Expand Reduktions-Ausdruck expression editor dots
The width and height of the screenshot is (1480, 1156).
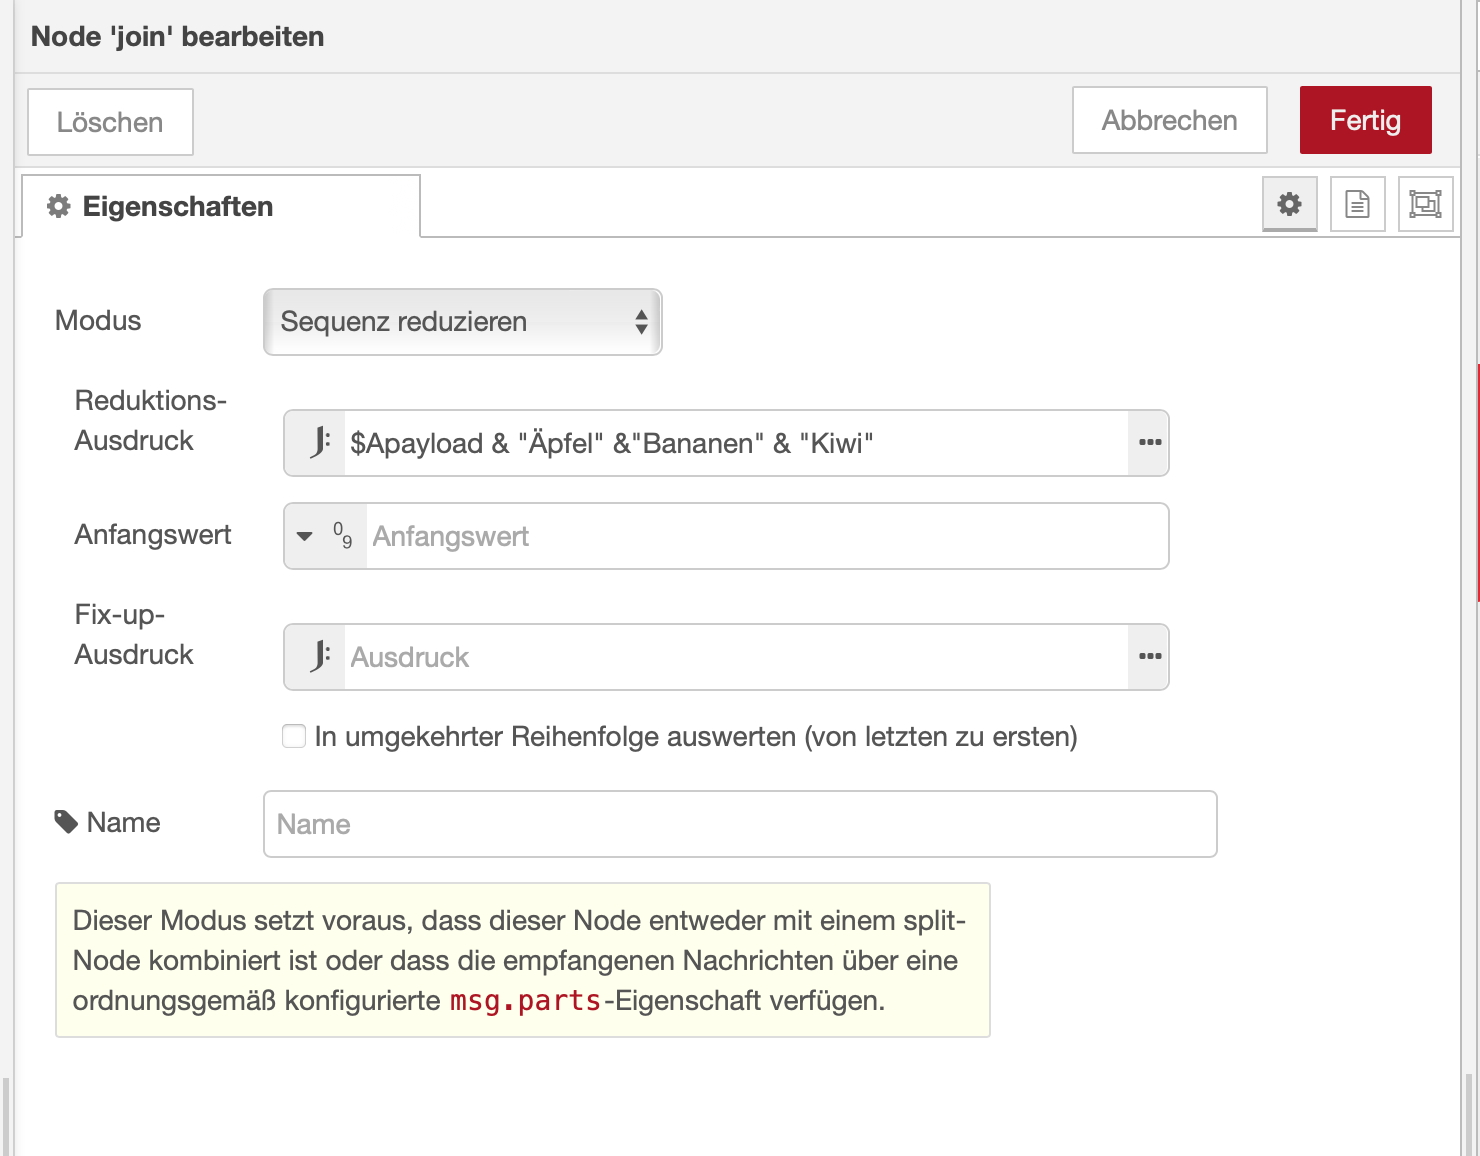pyautogui.click(x=1149, y=443)
